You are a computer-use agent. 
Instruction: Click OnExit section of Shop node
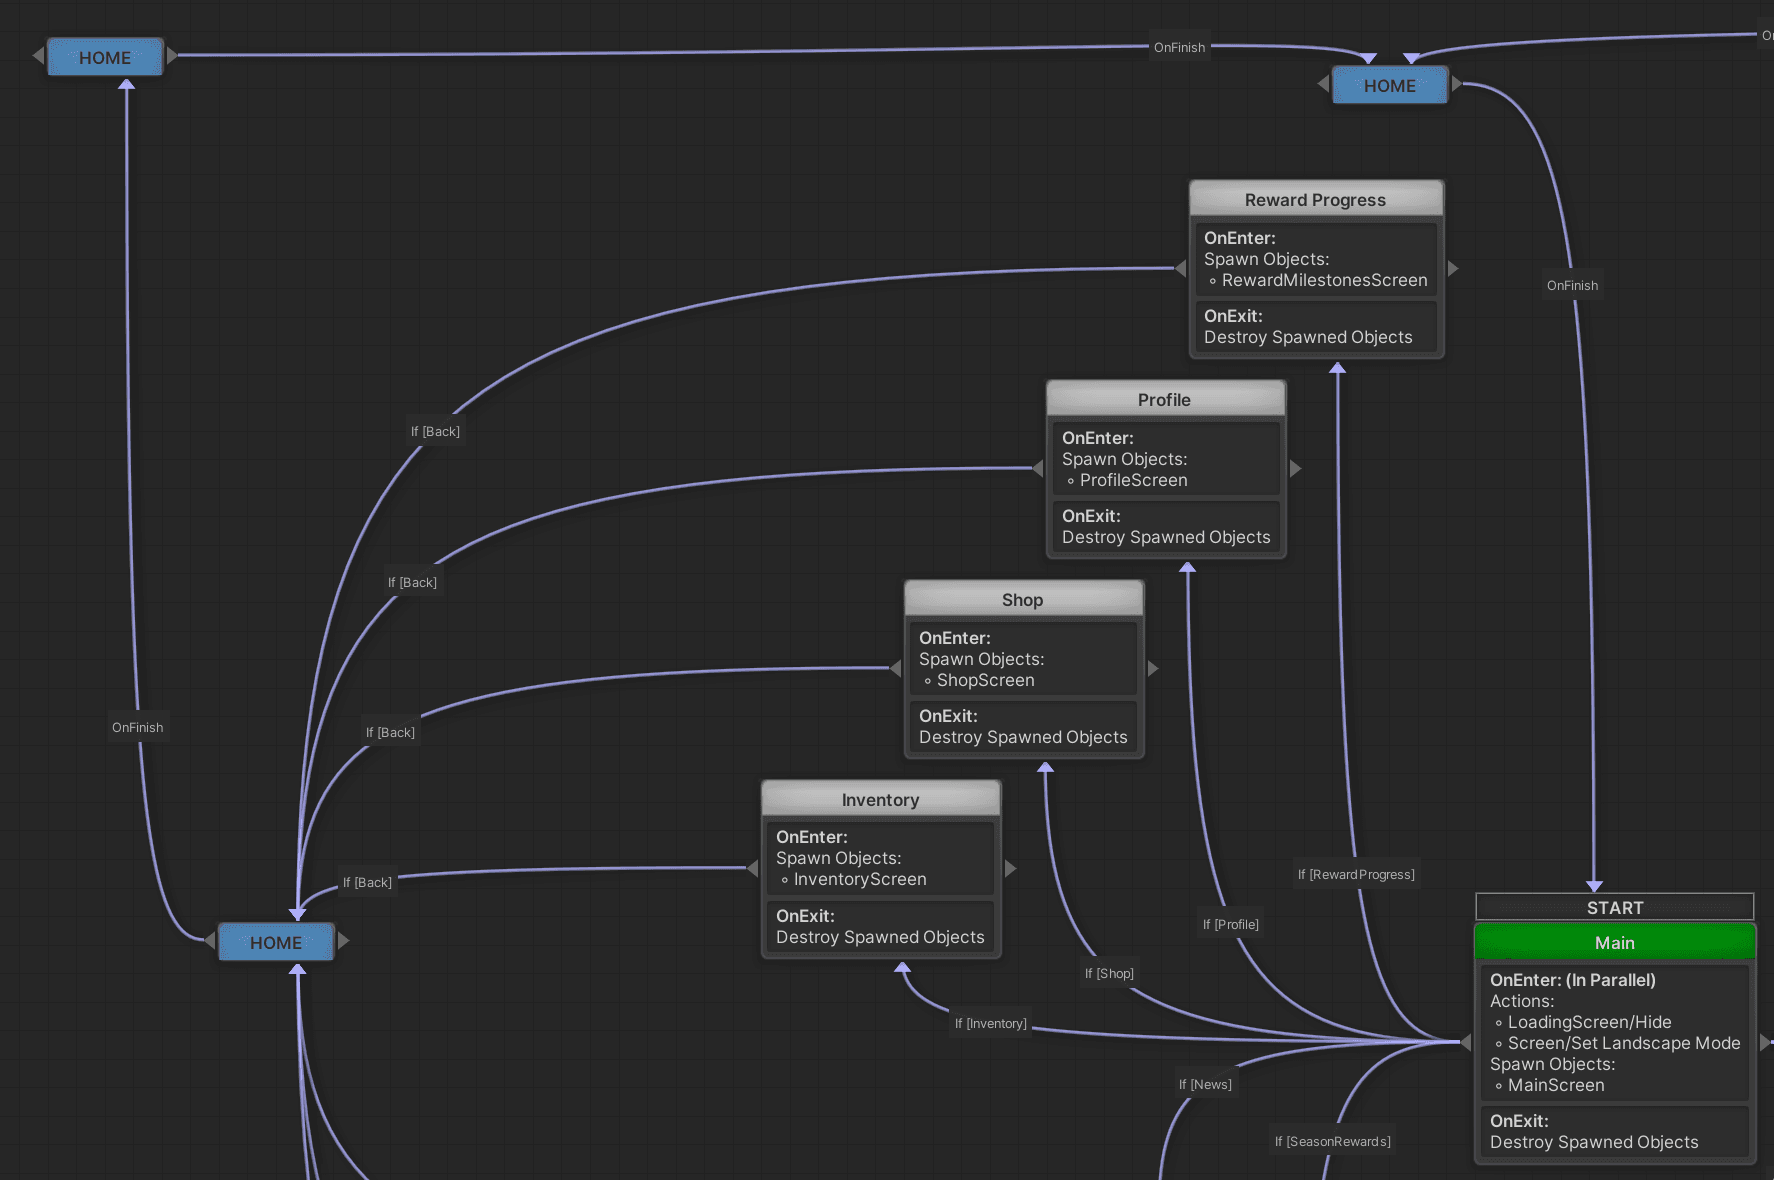click(x=1023, y=726)
